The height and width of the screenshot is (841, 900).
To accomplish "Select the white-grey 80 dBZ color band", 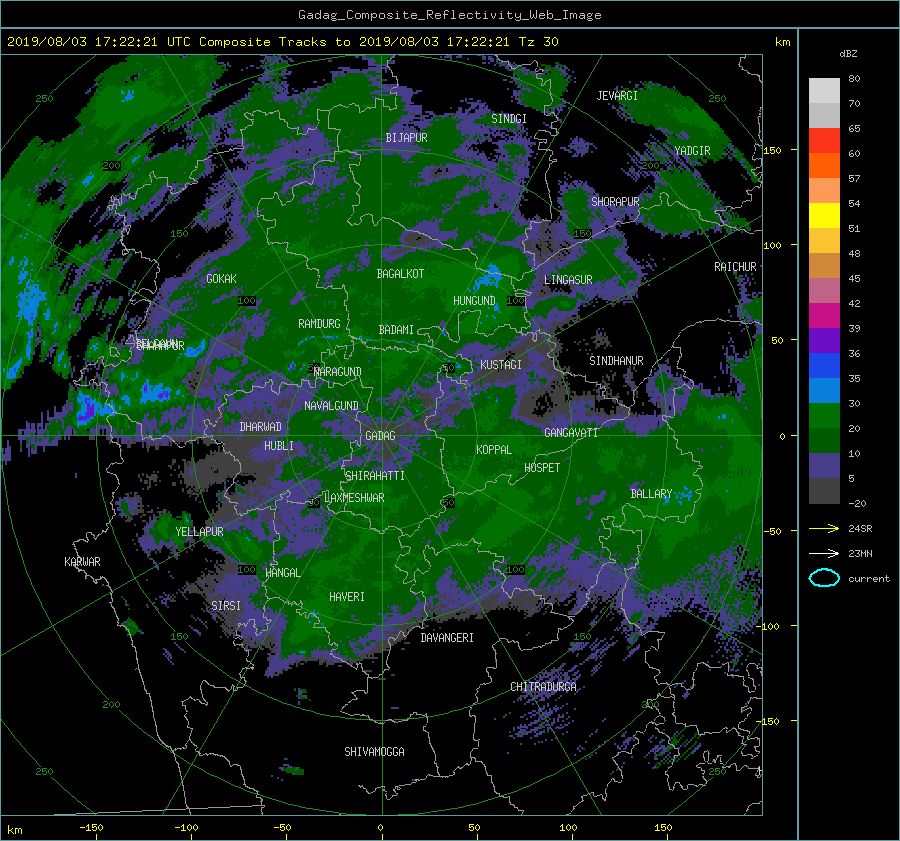I will point(824,90).
